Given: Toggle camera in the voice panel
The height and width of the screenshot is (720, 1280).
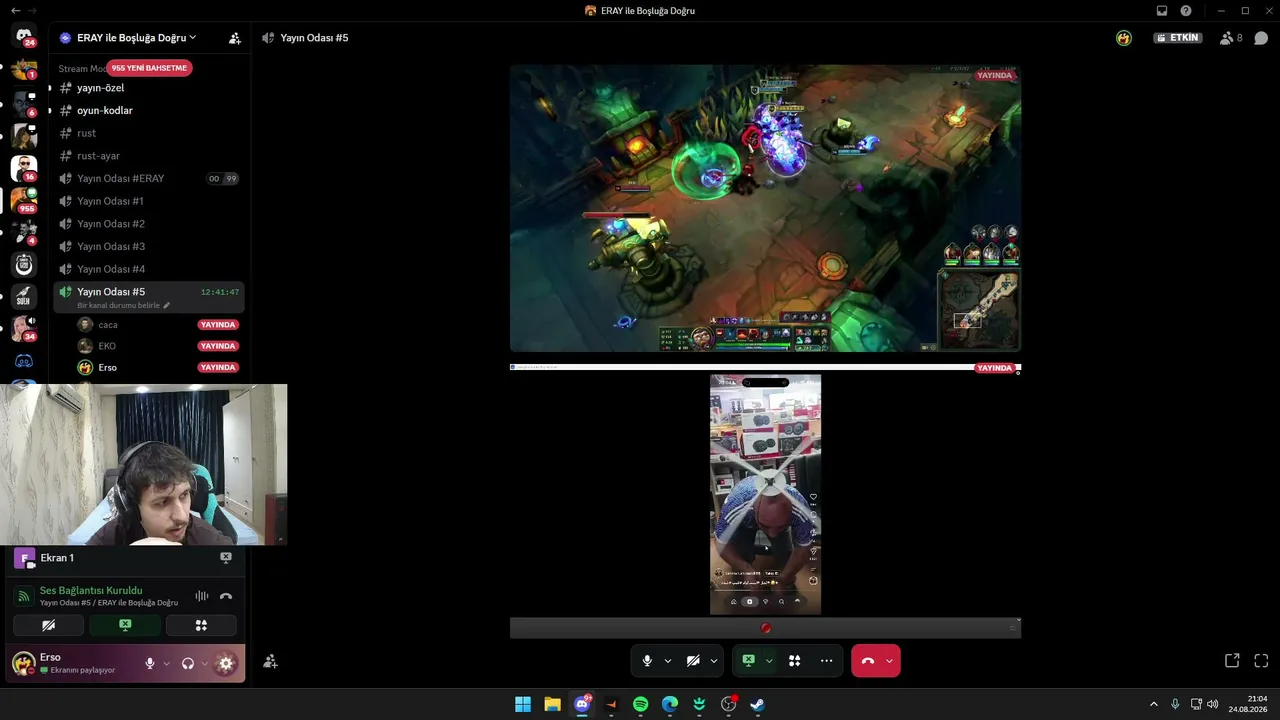Looking at the screenshot, I should [48, 625].
